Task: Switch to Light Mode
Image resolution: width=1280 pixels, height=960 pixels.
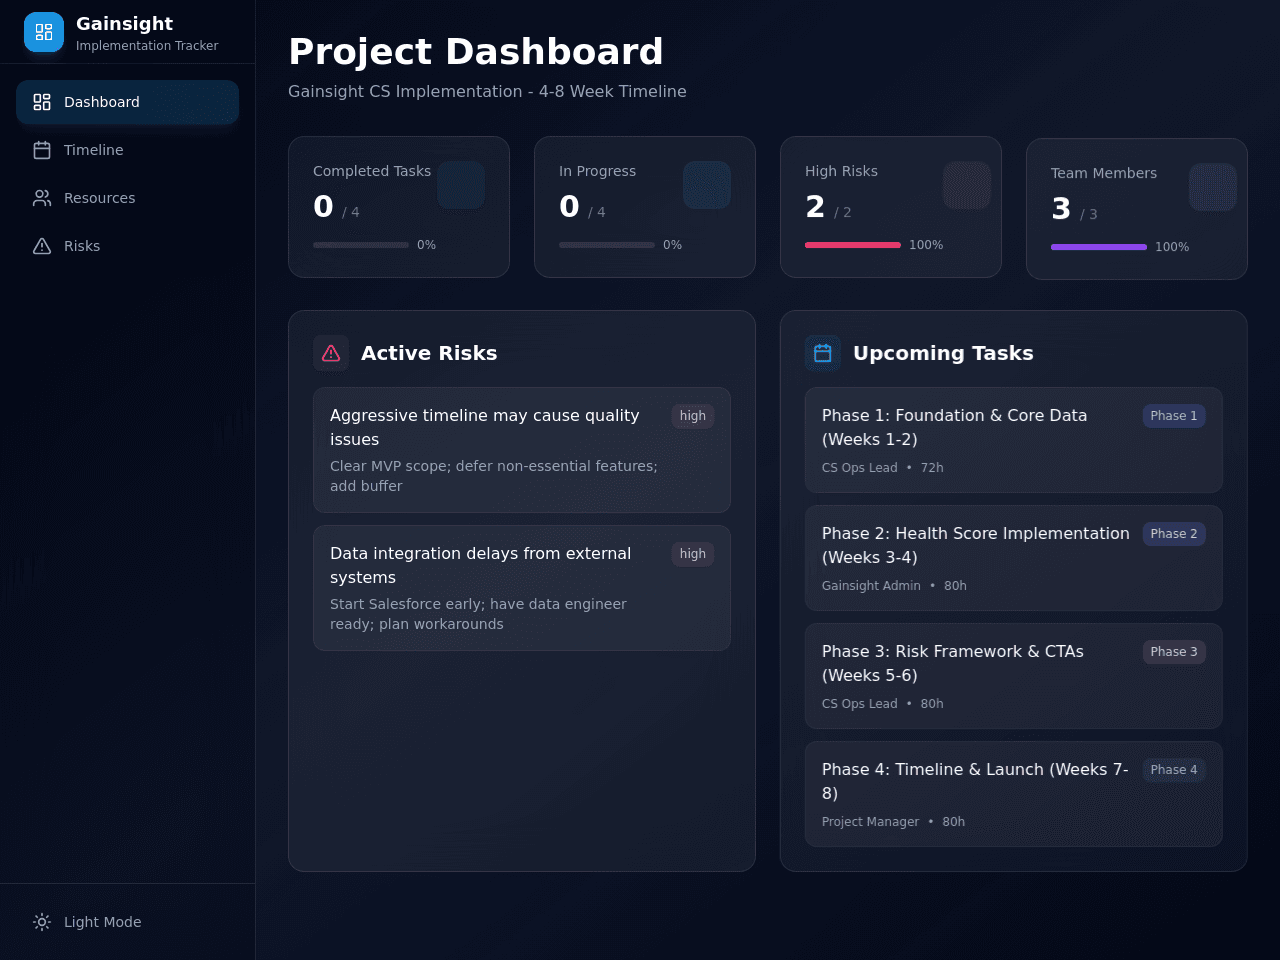Action: coord(127,922)
